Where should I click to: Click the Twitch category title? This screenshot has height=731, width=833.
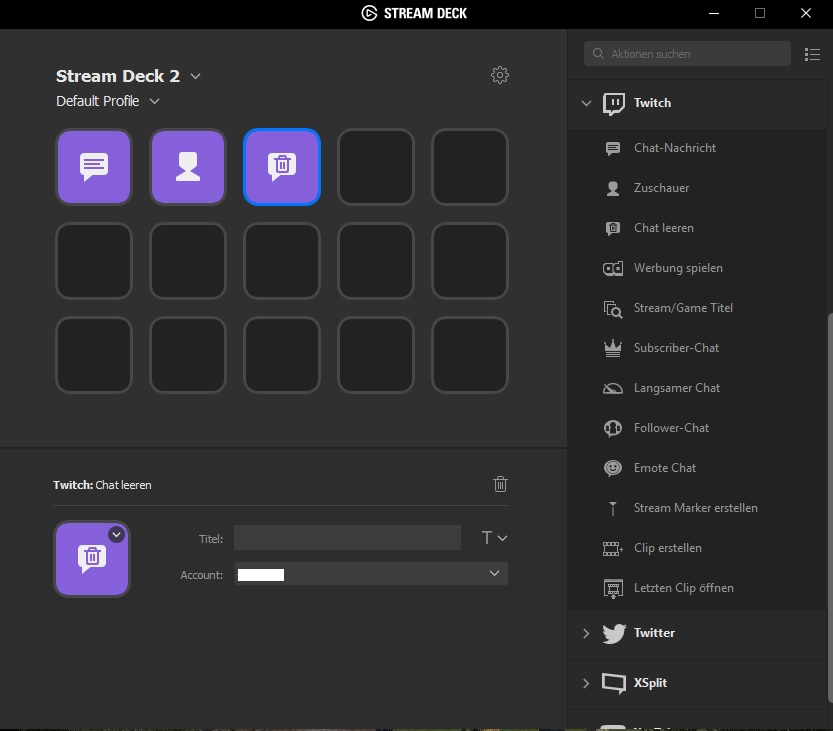[x=652, y=103]
